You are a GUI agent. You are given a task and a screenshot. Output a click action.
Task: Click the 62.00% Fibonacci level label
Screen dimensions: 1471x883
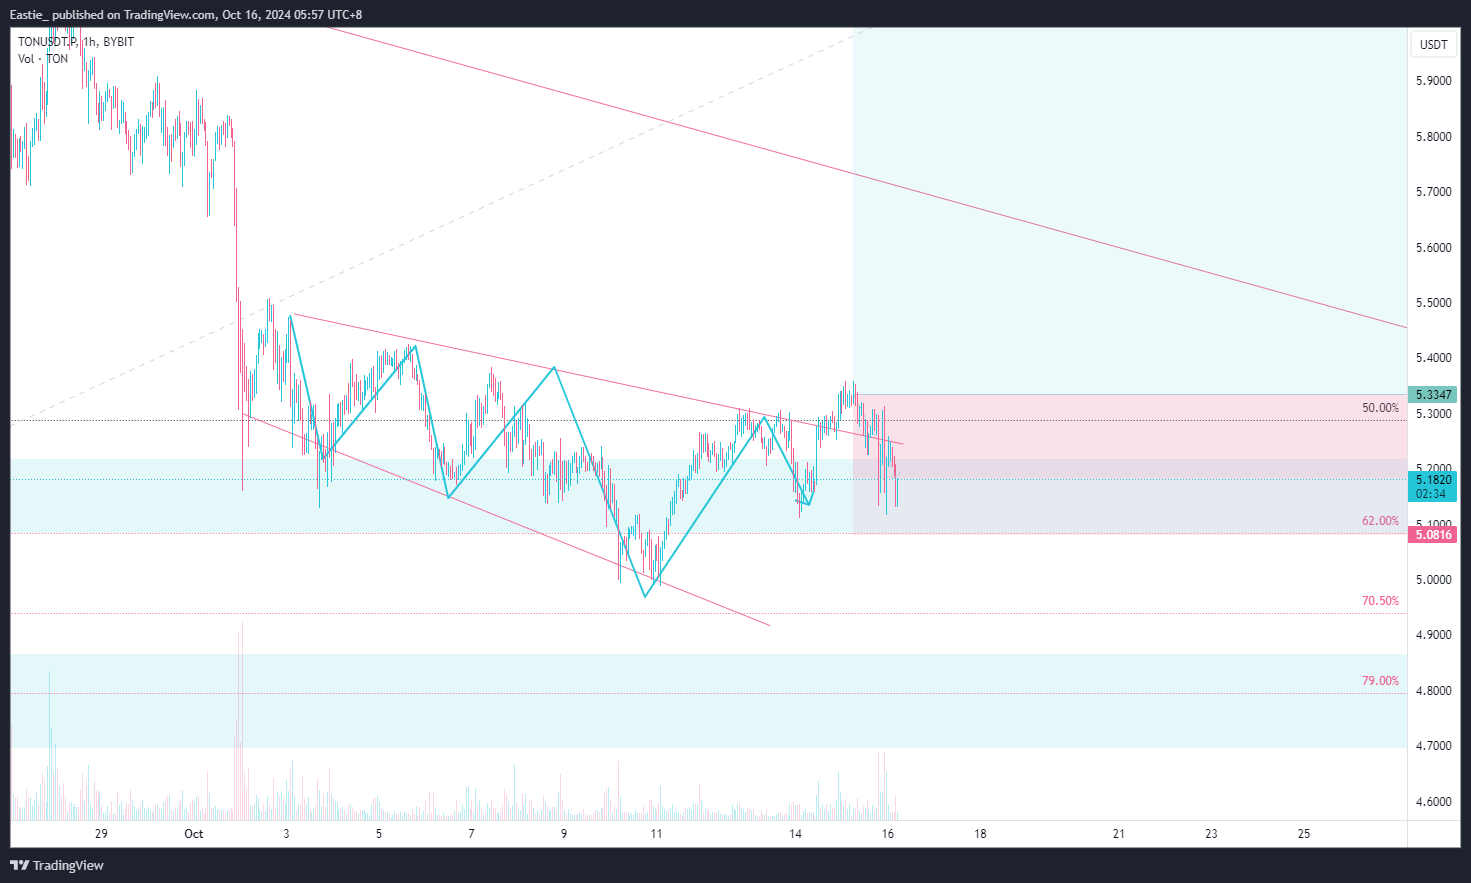(1380, 521)
